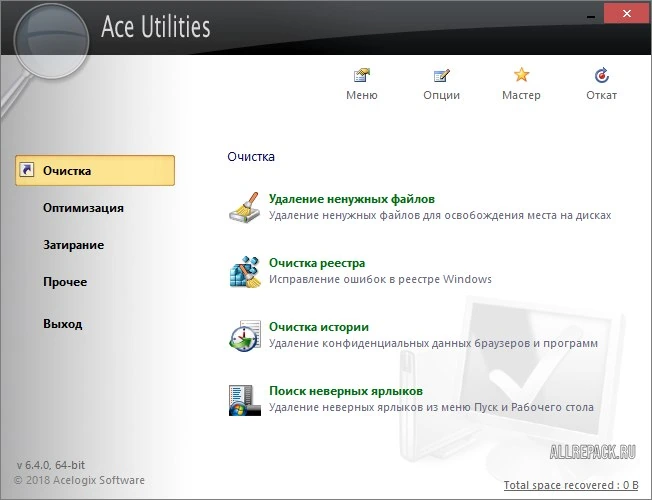This screenshot has width=652, height=500.
Task: Click the broom icon for Удаление ненужных файлов
Action: click(245, 207)
